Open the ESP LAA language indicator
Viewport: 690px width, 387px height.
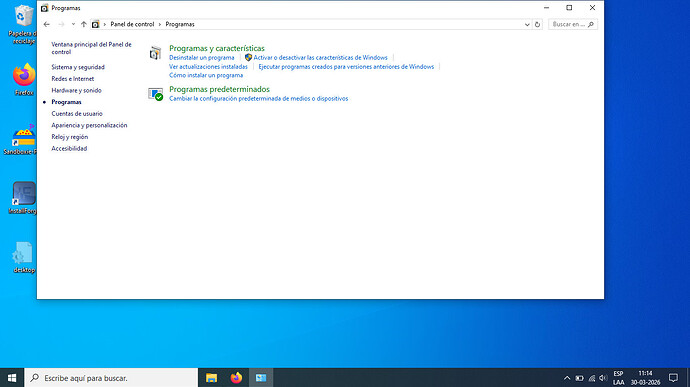coord(618,378)
